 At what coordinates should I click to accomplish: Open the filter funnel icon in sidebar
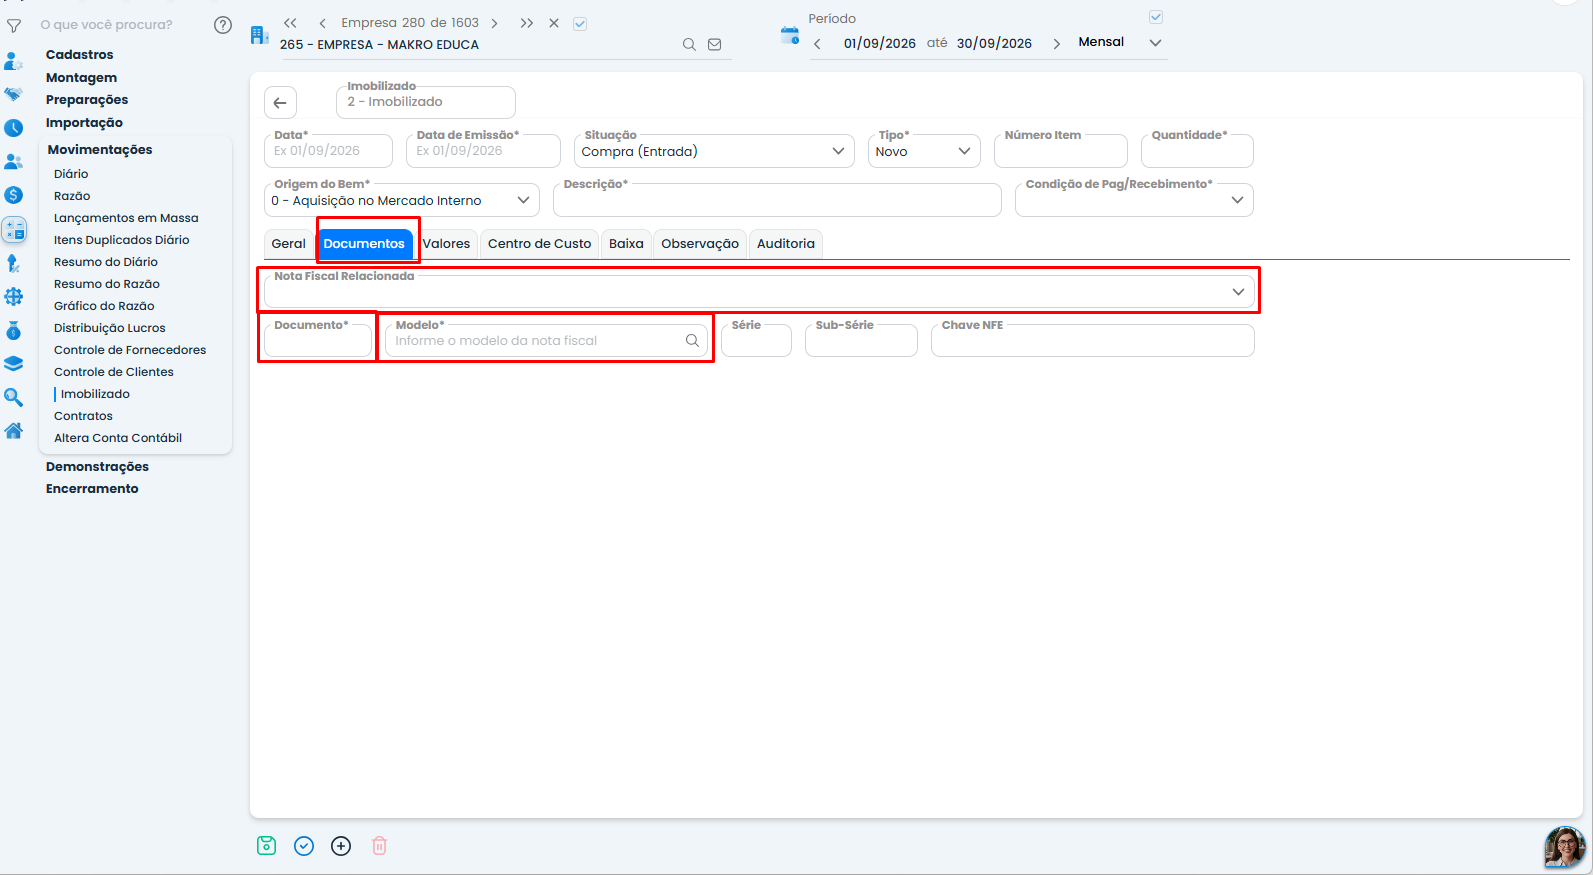pyautogui.click(x=14, y=26)
